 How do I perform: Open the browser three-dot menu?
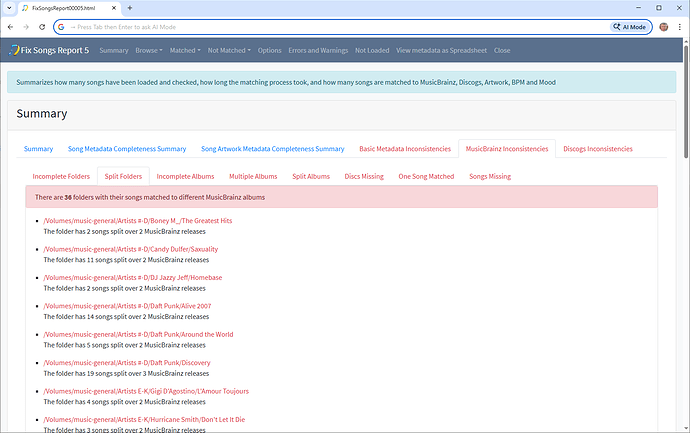tap(680, 27)
